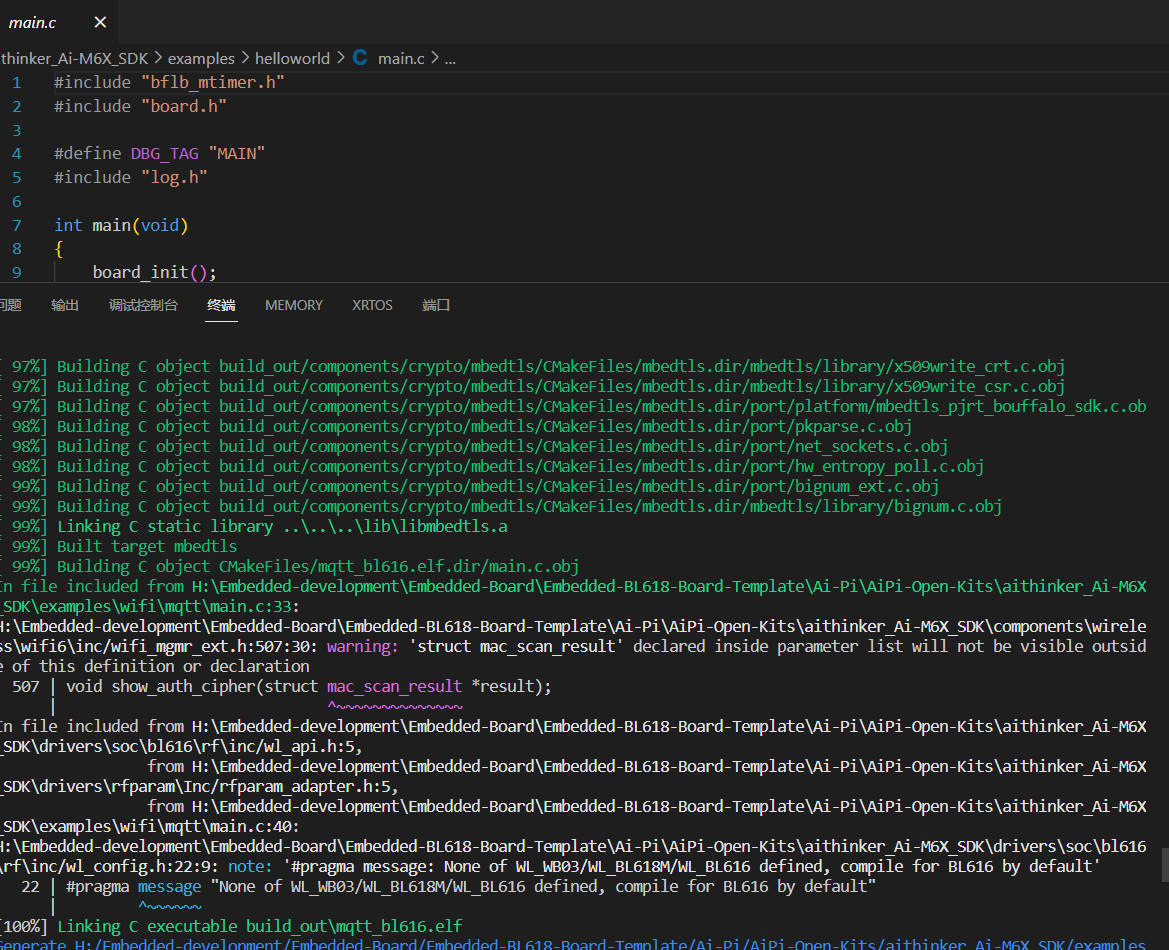Click the "log.h" include string
The image size is (1169, 950).
click(x=174, y=177)
